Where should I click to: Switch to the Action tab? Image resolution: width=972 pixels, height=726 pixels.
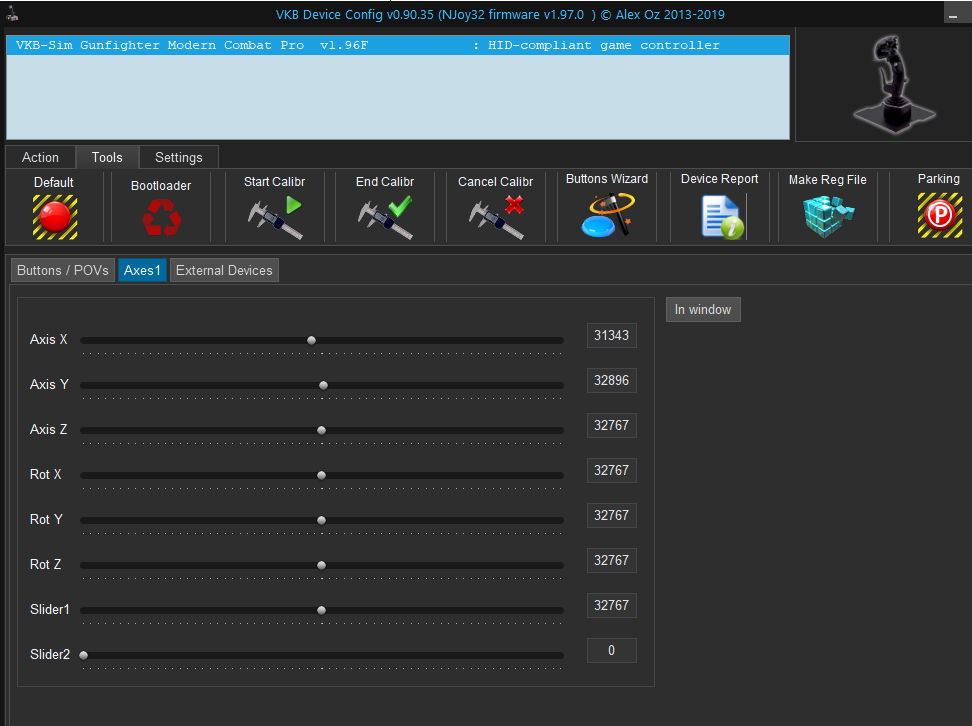(x=40, y=157)
